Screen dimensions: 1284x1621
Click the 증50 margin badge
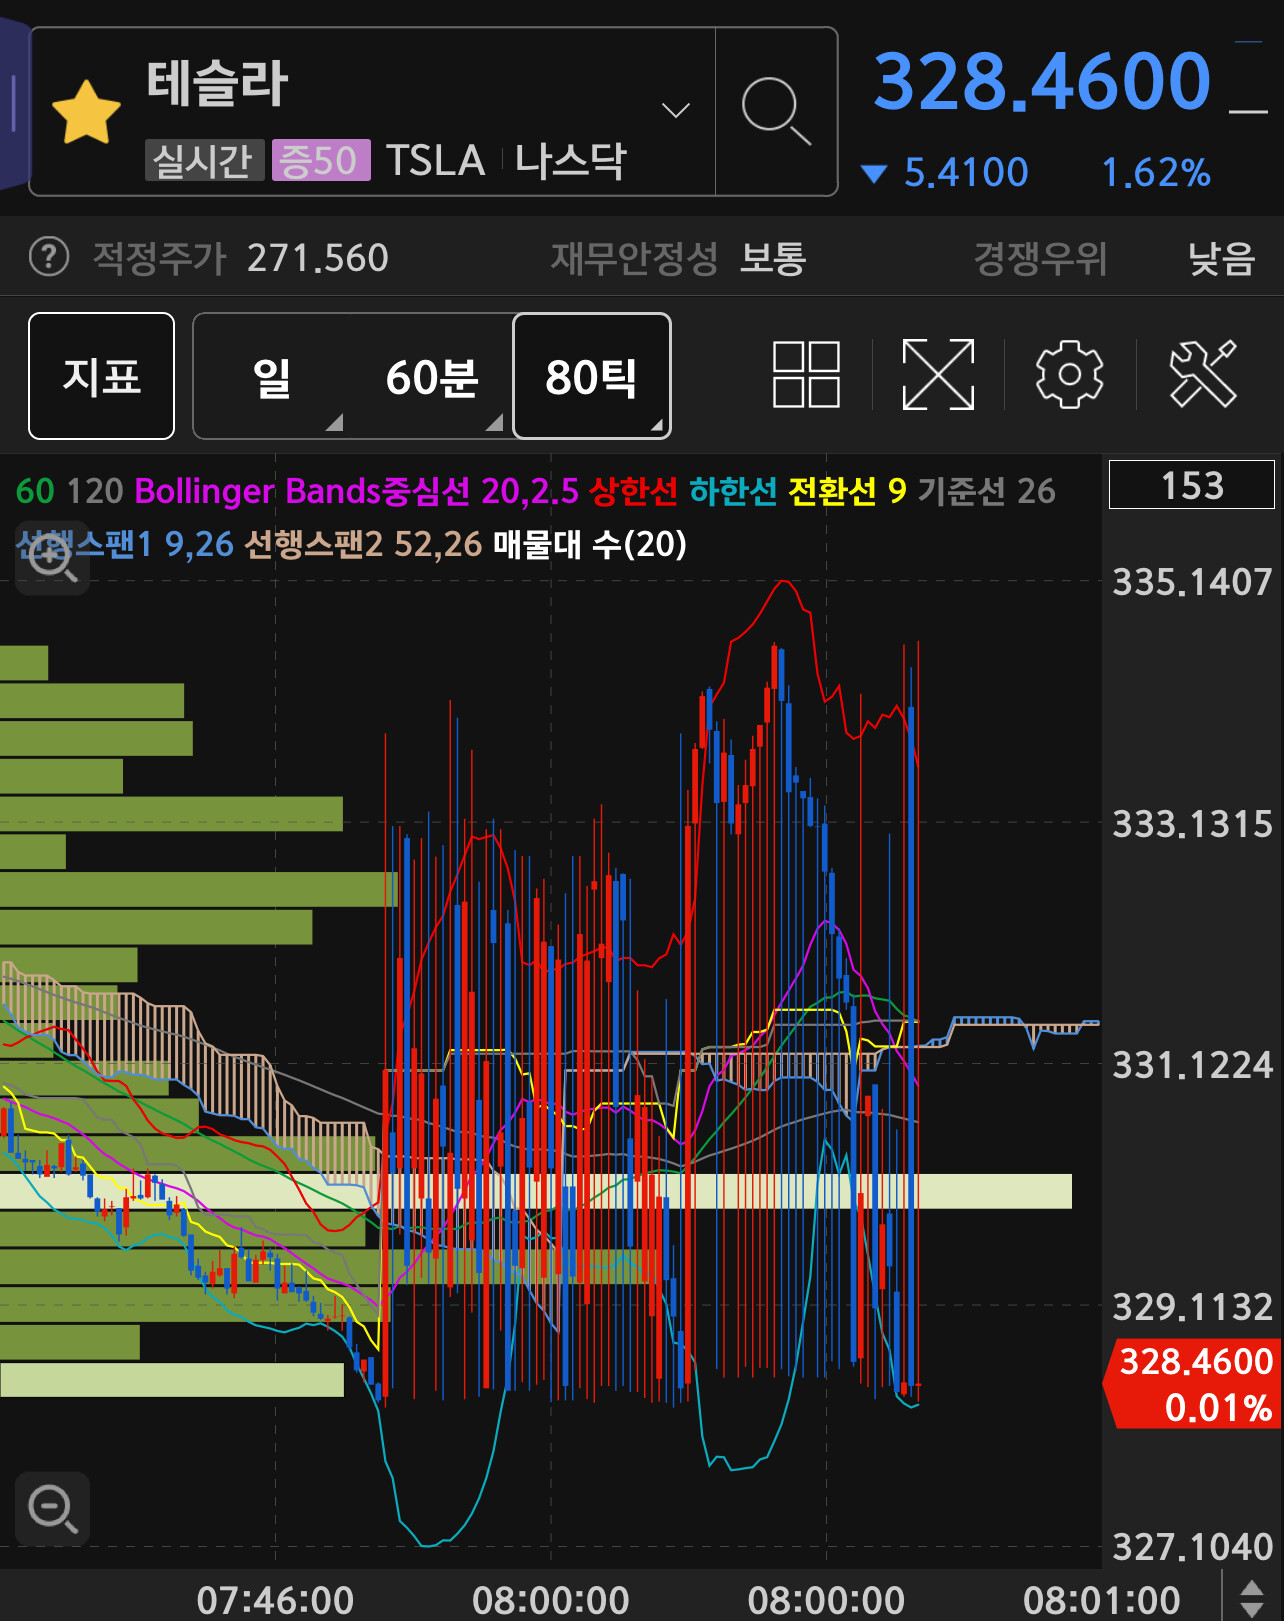pos(321,160)
